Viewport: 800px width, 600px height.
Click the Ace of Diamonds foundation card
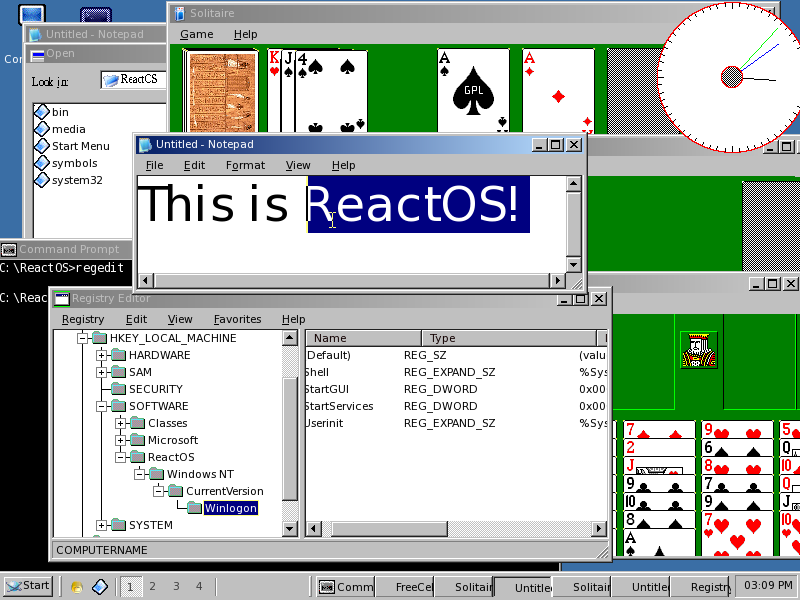(x=557, y=90)
